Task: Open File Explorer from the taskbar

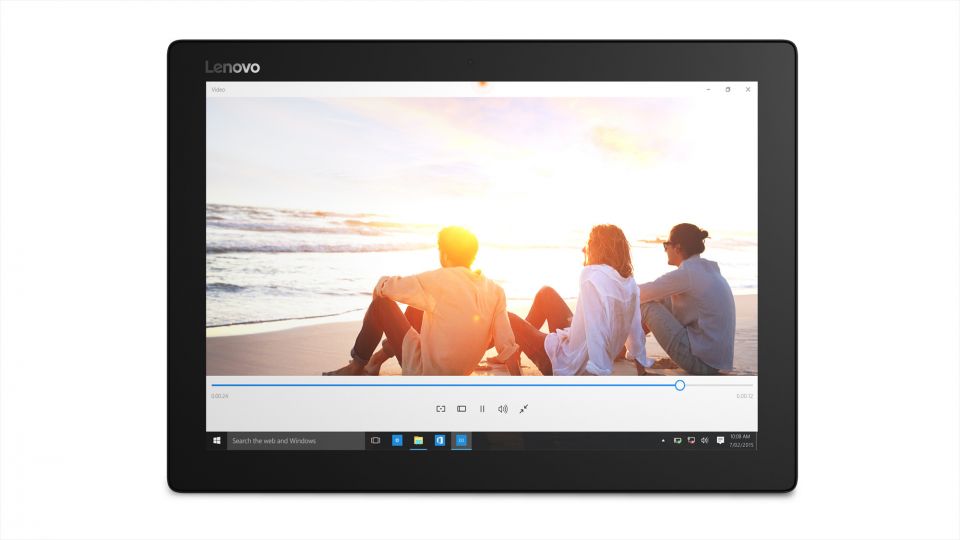Action: (418, 440)
